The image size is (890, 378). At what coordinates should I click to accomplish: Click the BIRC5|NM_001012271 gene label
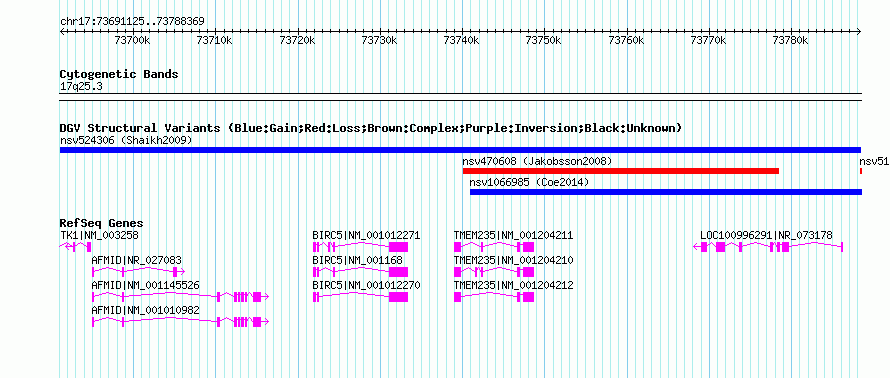pos(366,235)
